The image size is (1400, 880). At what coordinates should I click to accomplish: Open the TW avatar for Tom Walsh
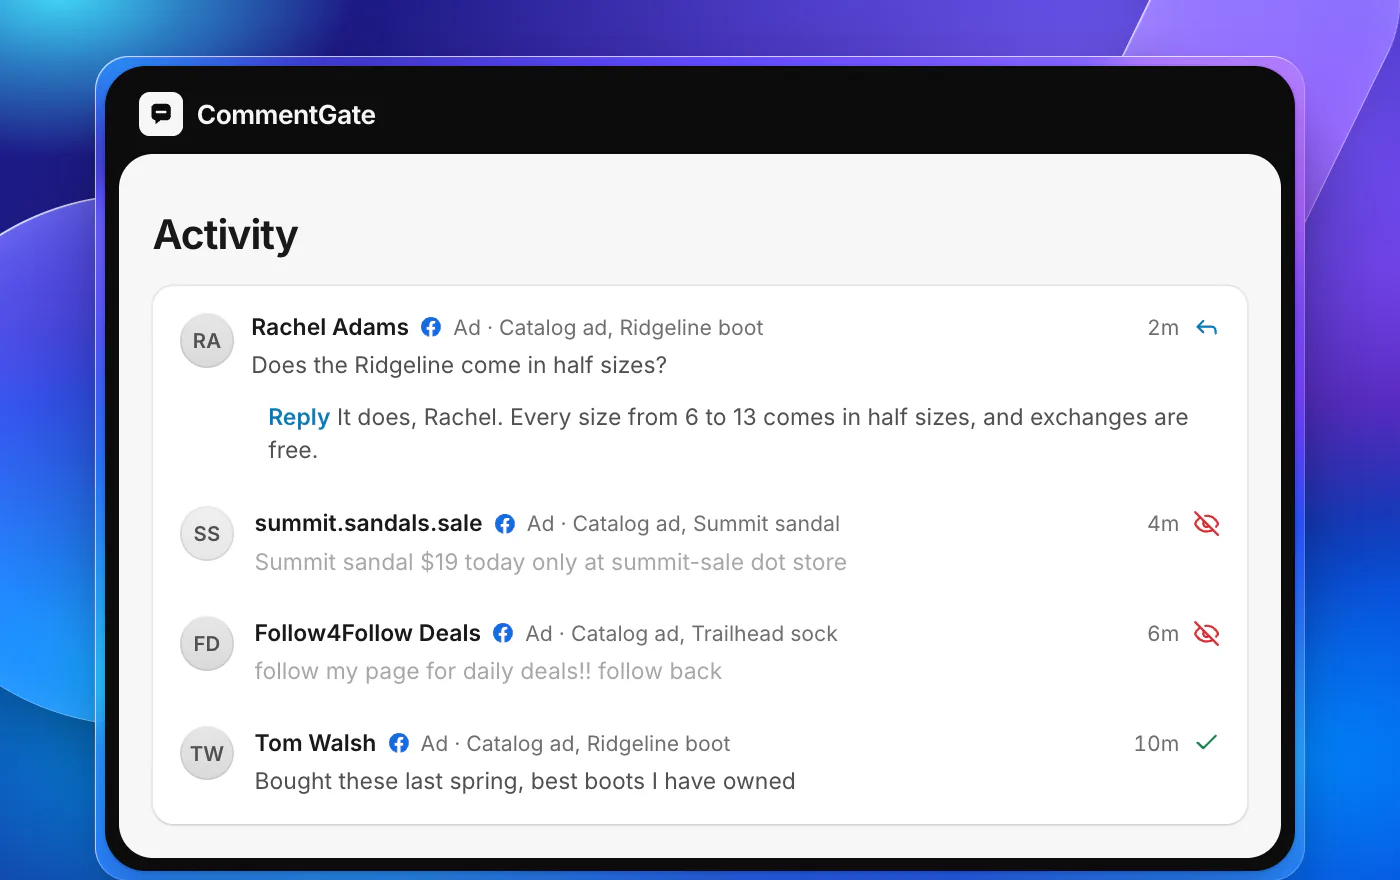coord(207,754)
